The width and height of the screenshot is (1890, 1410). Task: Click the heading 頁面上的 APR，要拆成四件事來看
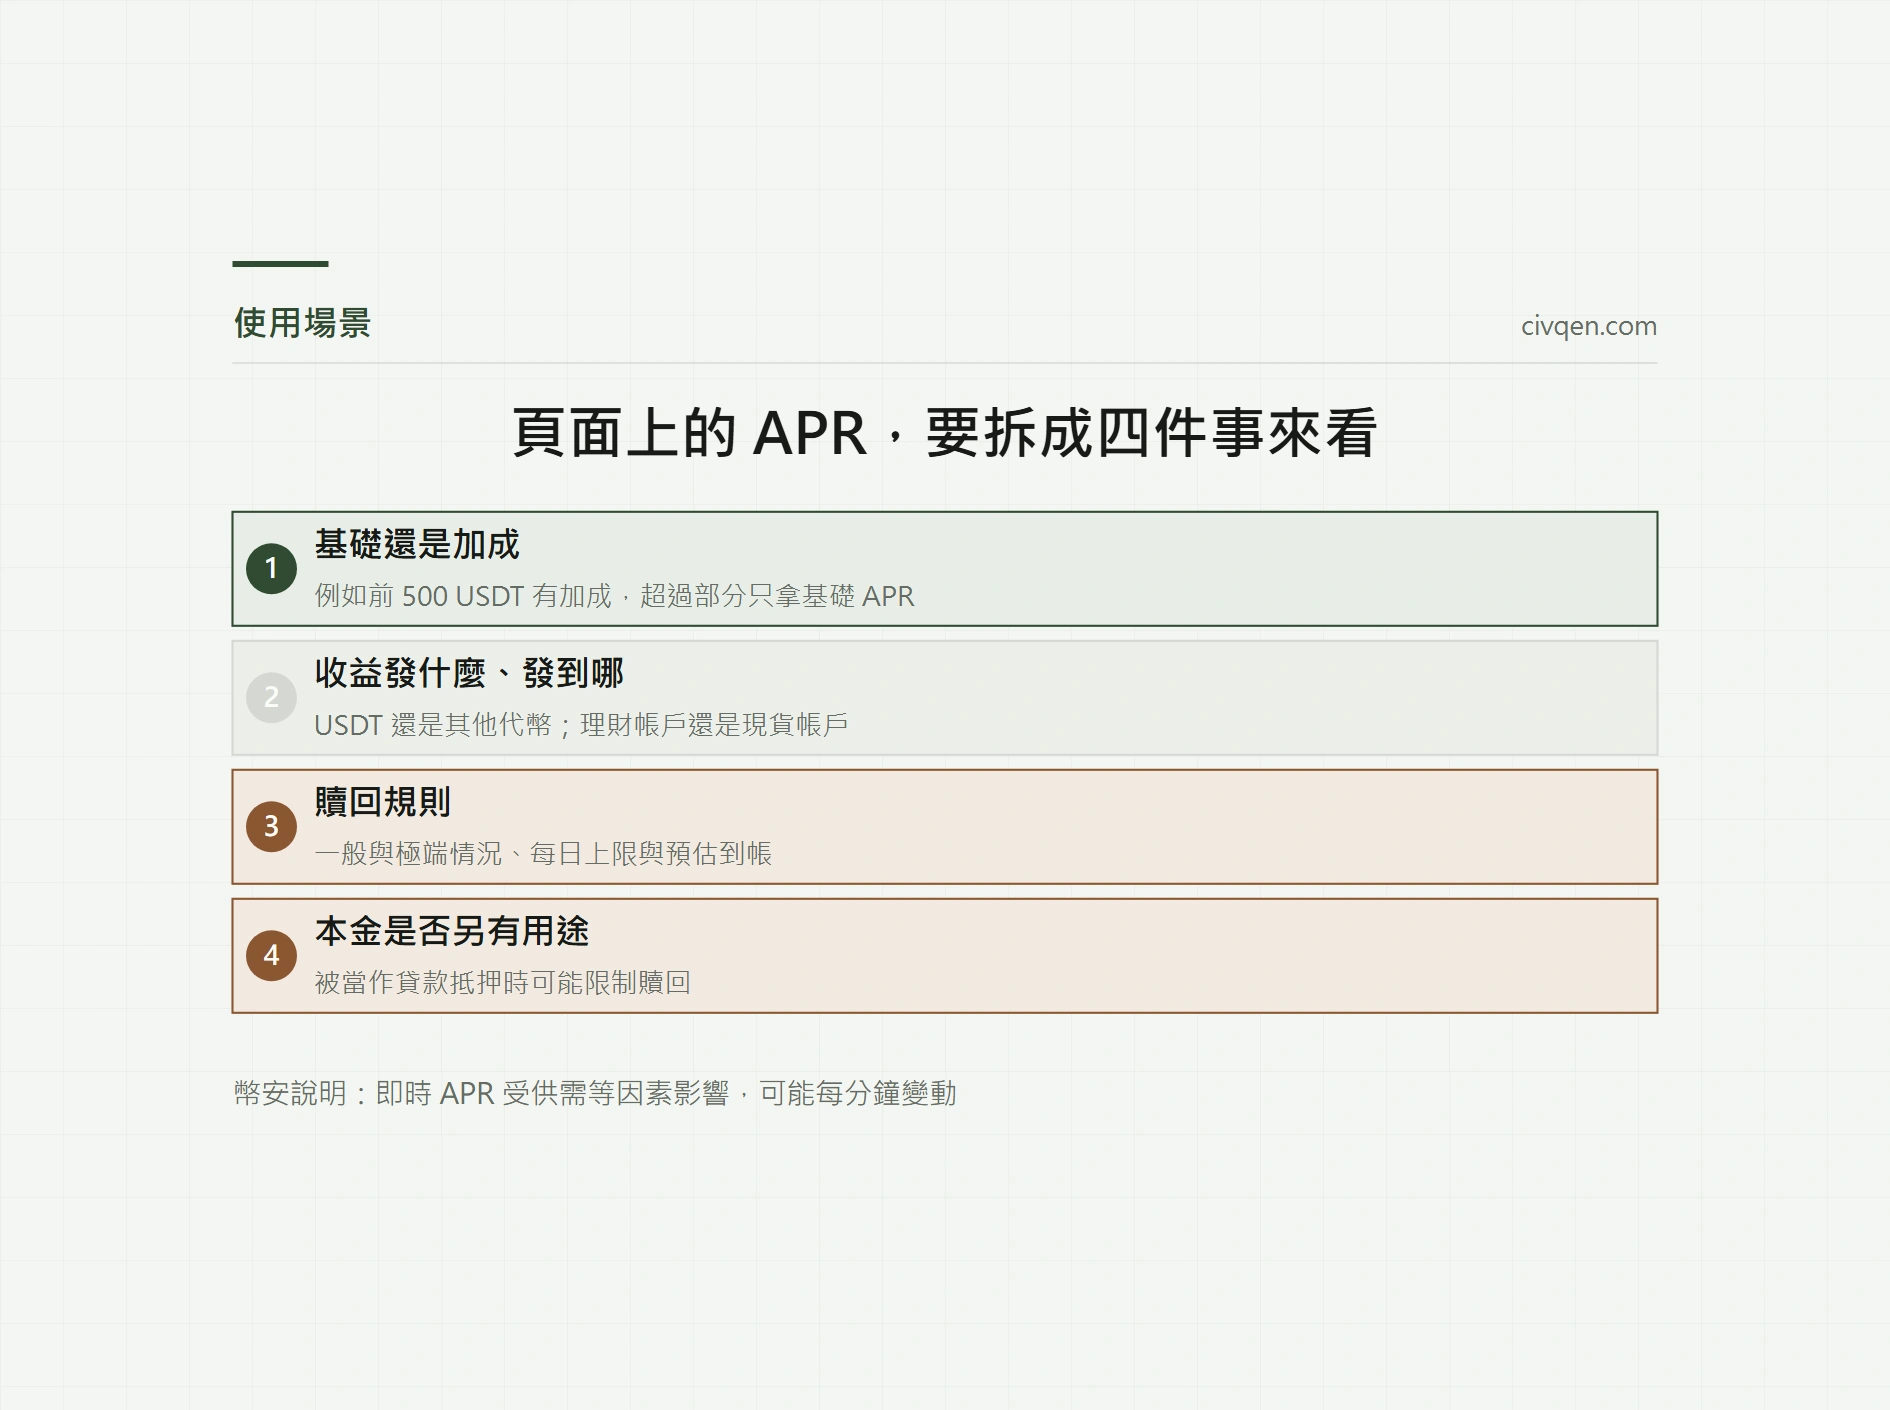pos(944,434)
